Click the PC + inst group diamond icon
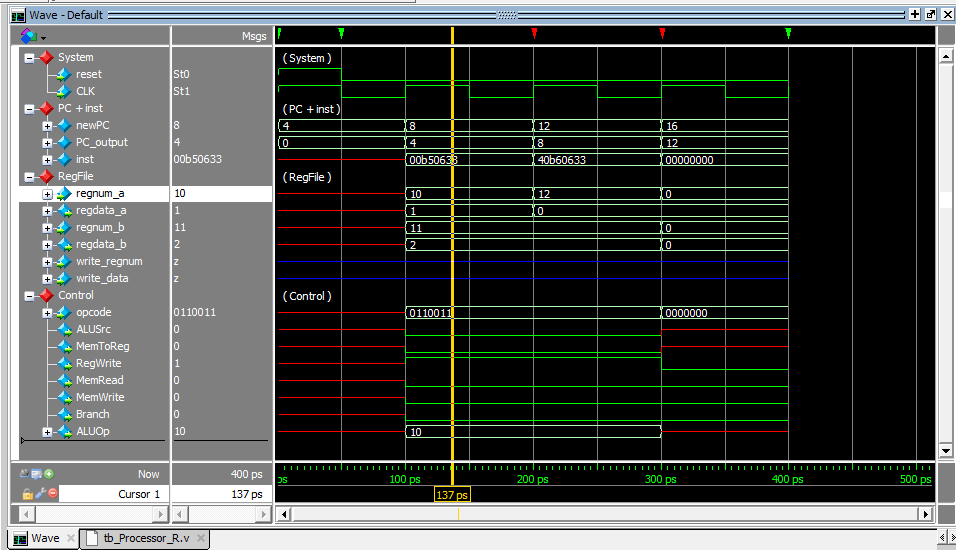Viewport: 956px width, 550px height. pyautogui.click(x=46, y=109)
